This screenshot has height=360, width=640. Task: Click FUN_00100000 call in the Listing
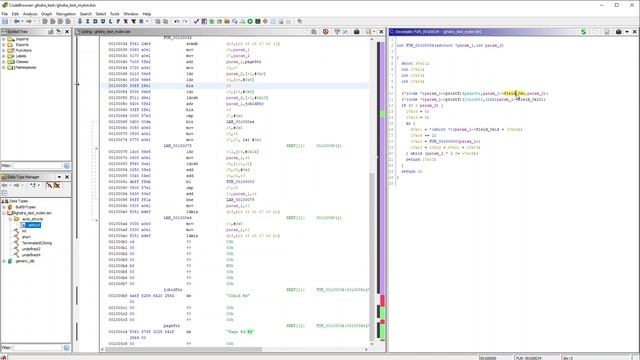(x=240, y=182)
